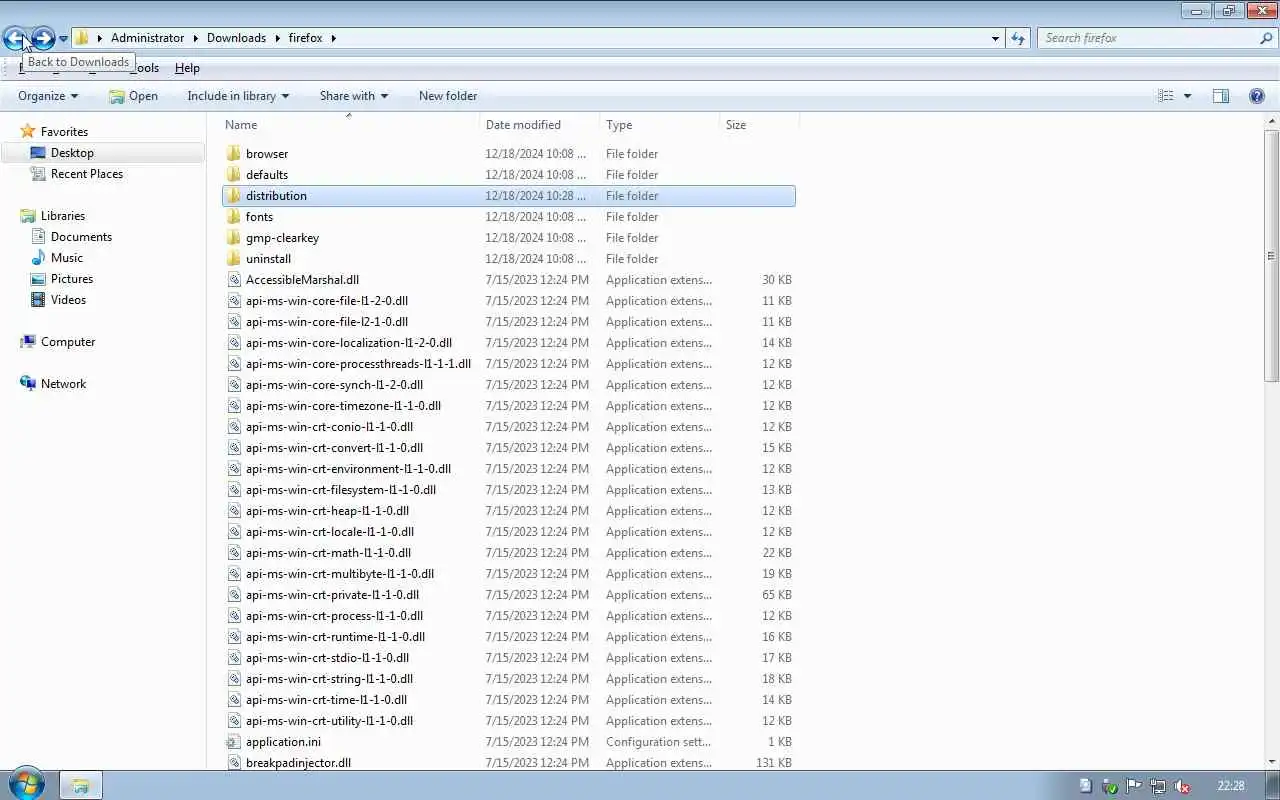Screen dimensions: 1280x800
Task: Click the network tray icon
Action: 1158,787
